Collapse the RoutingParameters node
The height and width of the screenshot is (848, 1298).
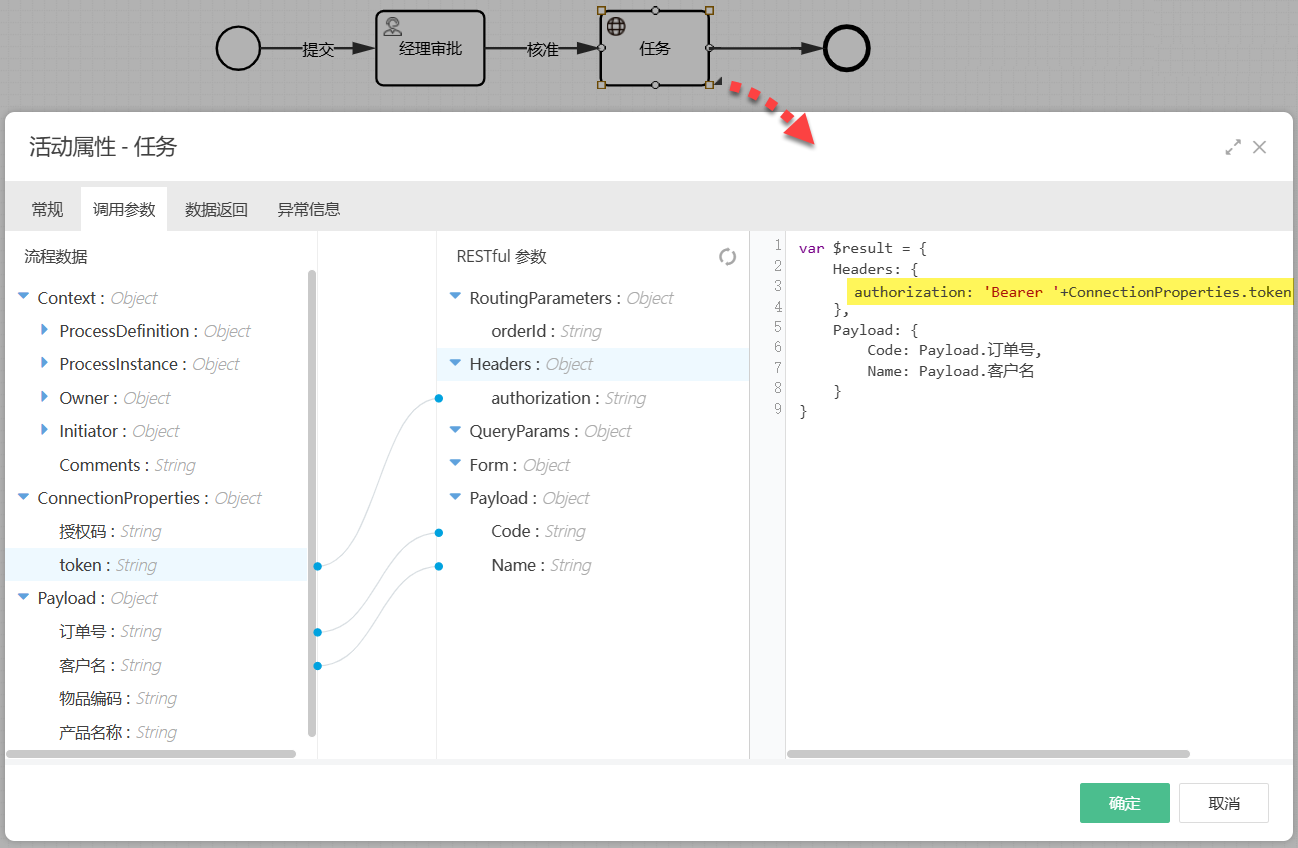pos(455,297)
